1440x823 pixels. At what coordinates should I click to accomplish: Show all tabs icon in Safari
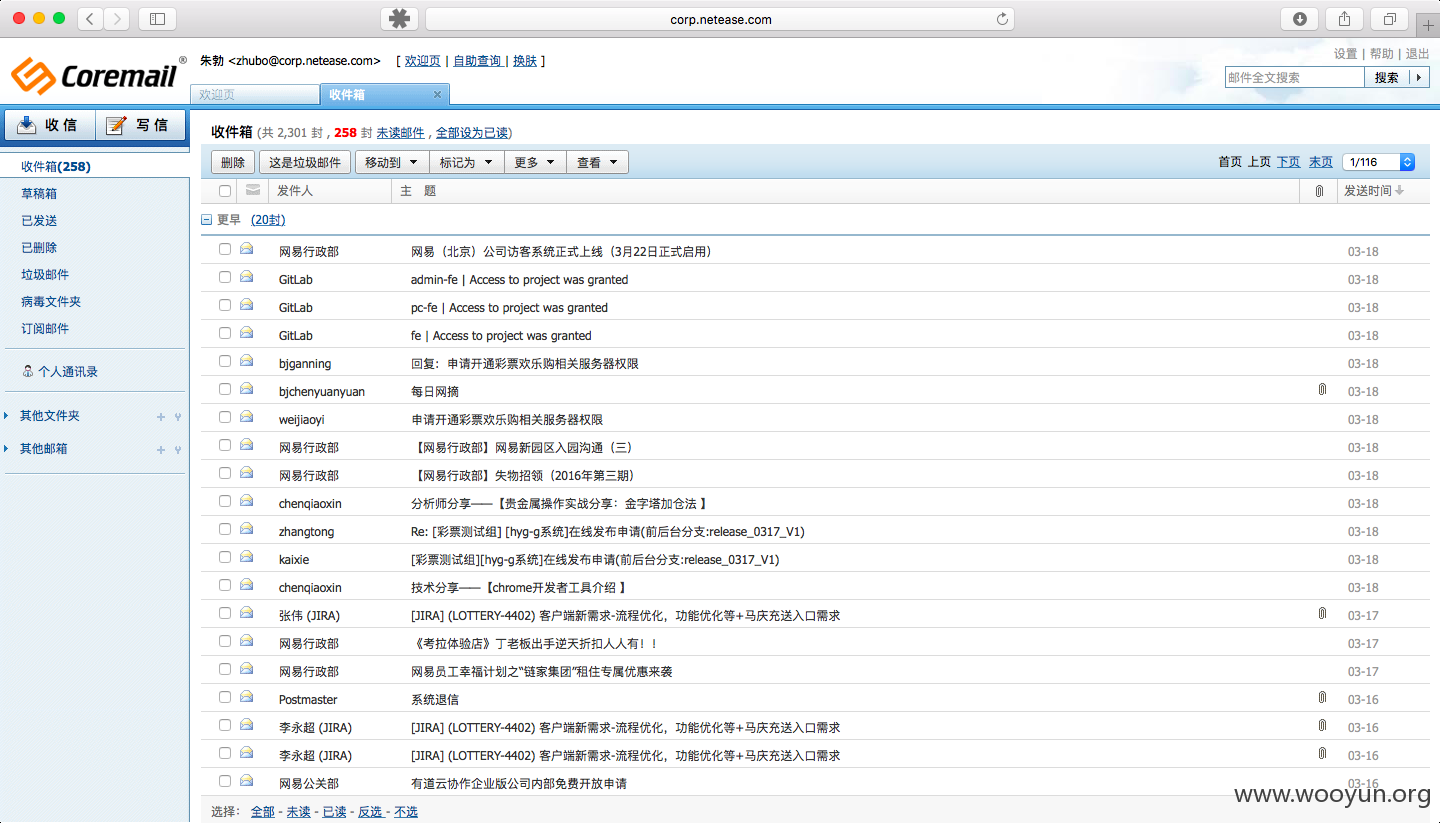pyautogui.click(x=1390, y=19)
